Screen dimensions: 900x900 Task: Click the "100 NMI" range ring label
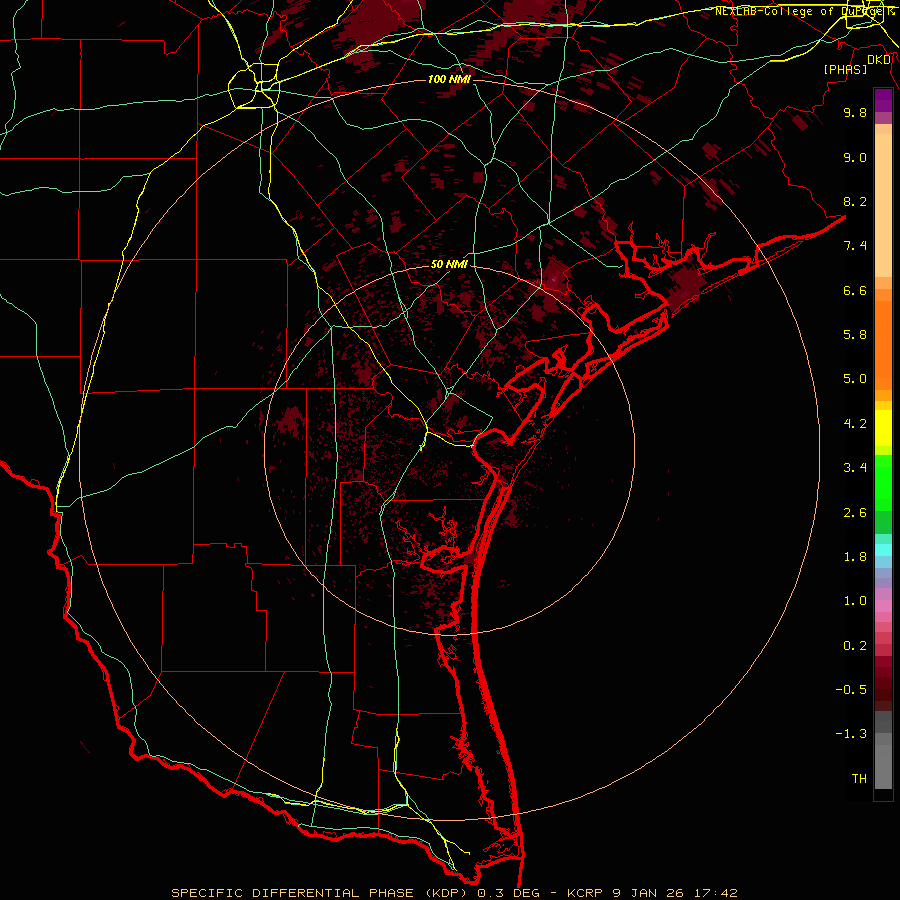pos(449,79)
